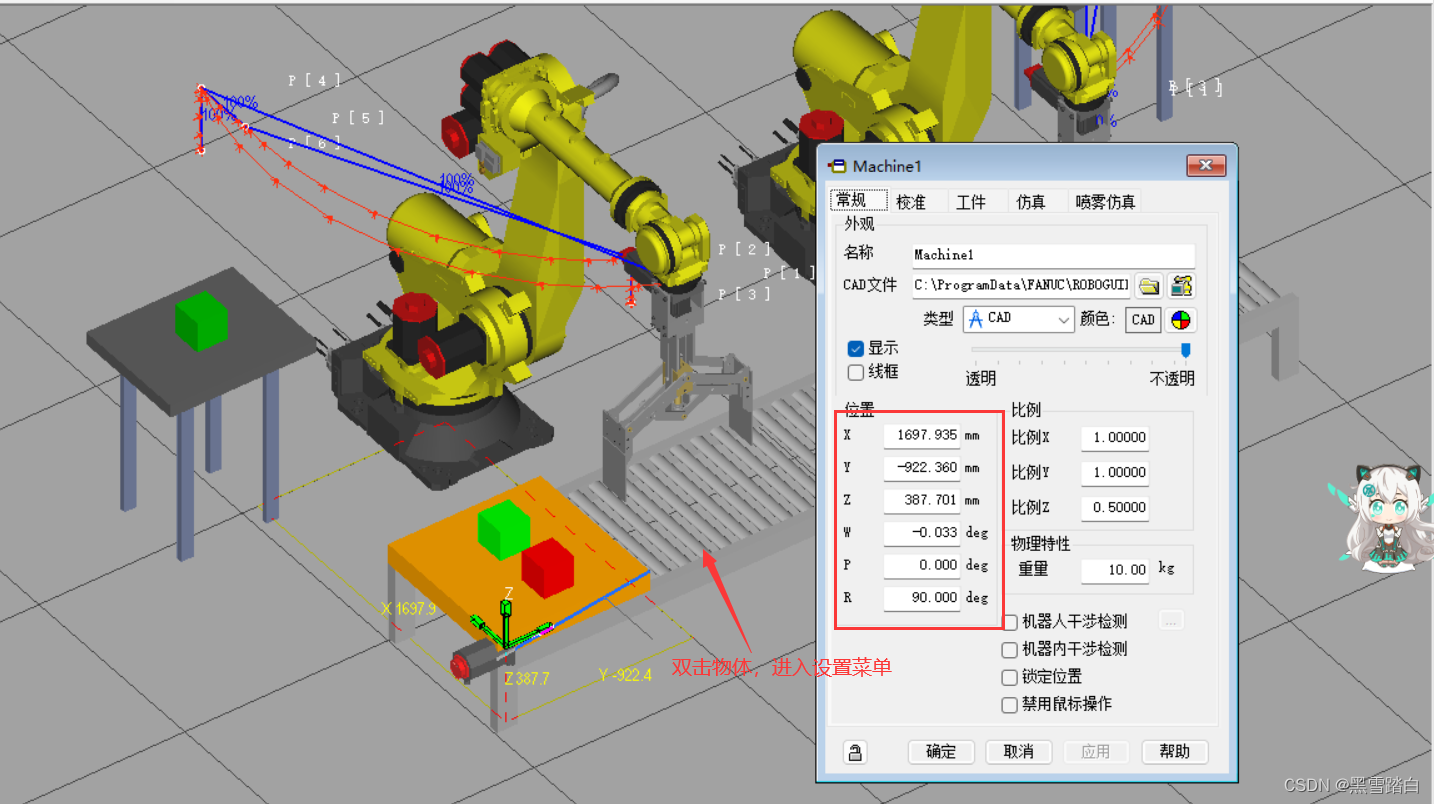Open help via the 帮助 button
This screenshot has width=1434, height=804.
click(x=1174, y=751)
